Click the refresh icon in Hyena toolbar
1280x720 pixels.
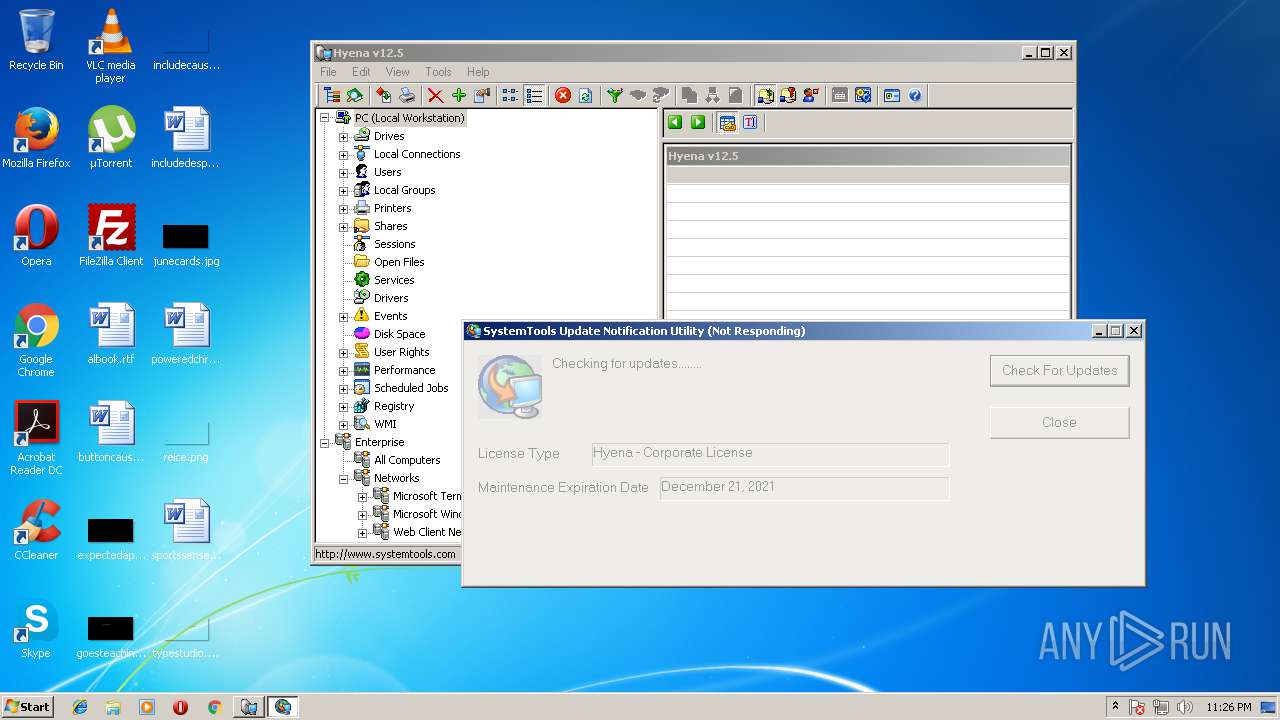point(585,96)
